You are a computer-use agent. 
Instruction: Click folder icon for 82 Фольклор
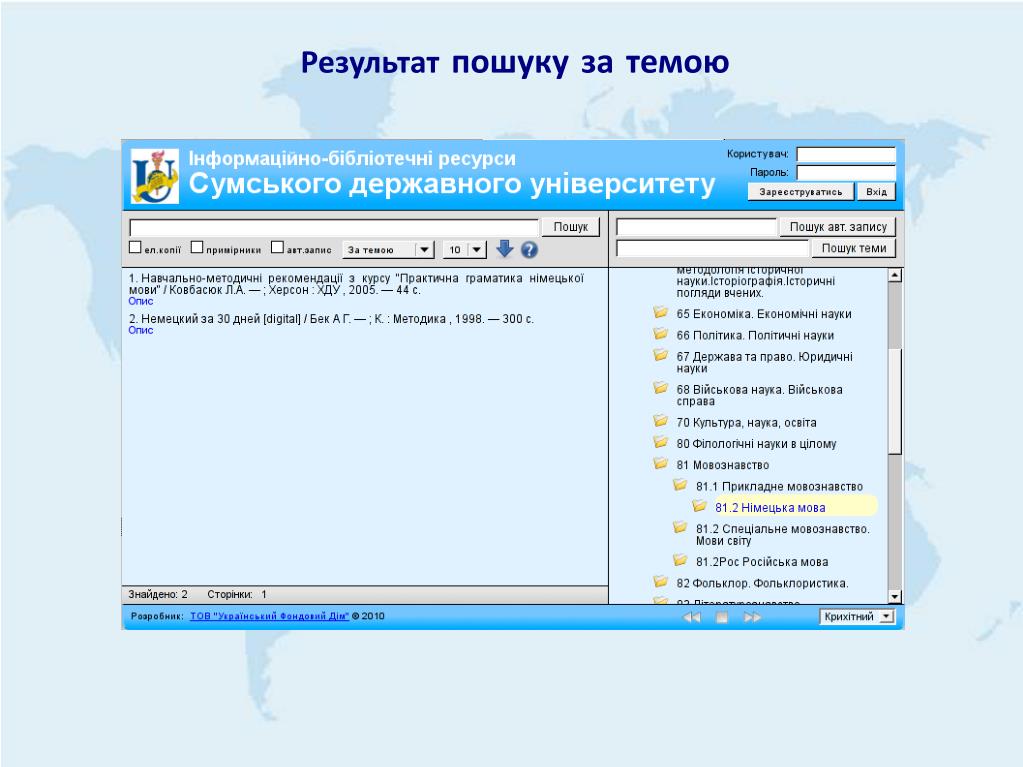(x=660, y=582)
